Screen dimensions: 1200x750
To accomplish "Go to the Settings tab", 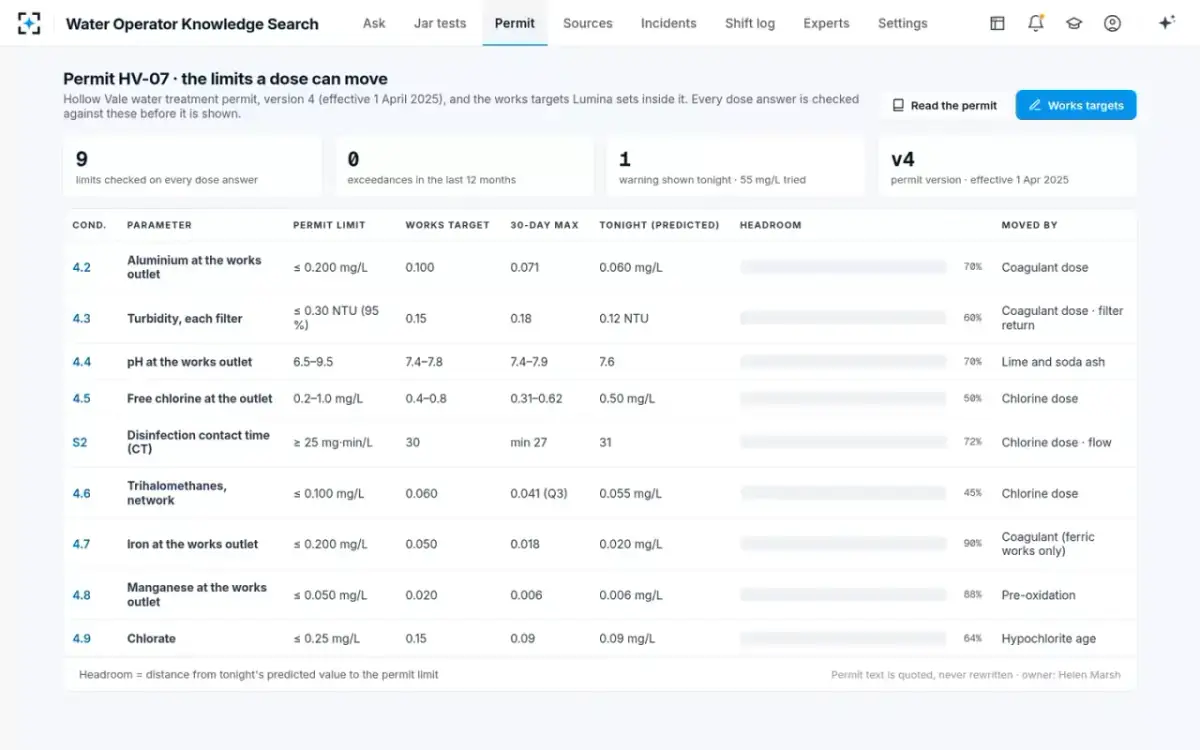I will coord(903,23).
